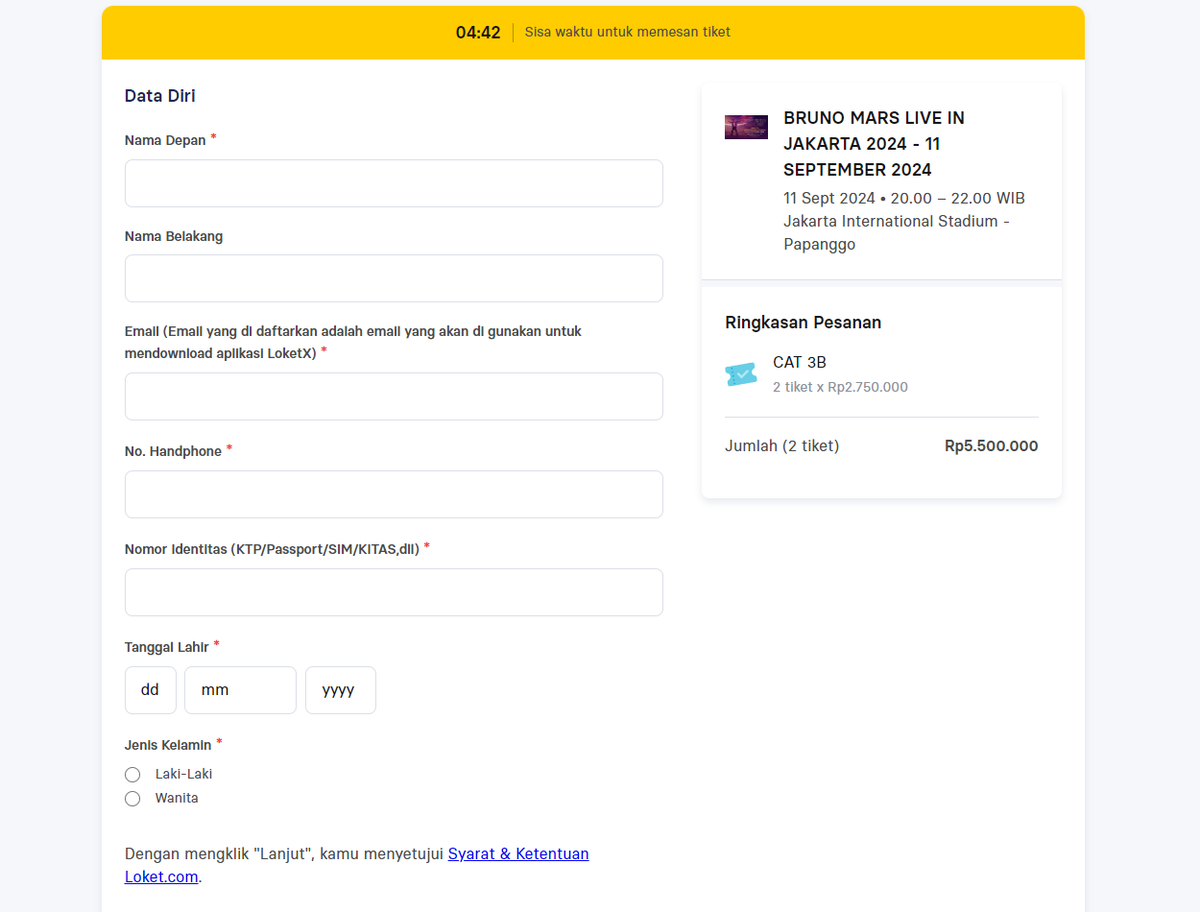Click the No. Handphone input field
Screen dimensions: 1200x912
tap(394, 494)
